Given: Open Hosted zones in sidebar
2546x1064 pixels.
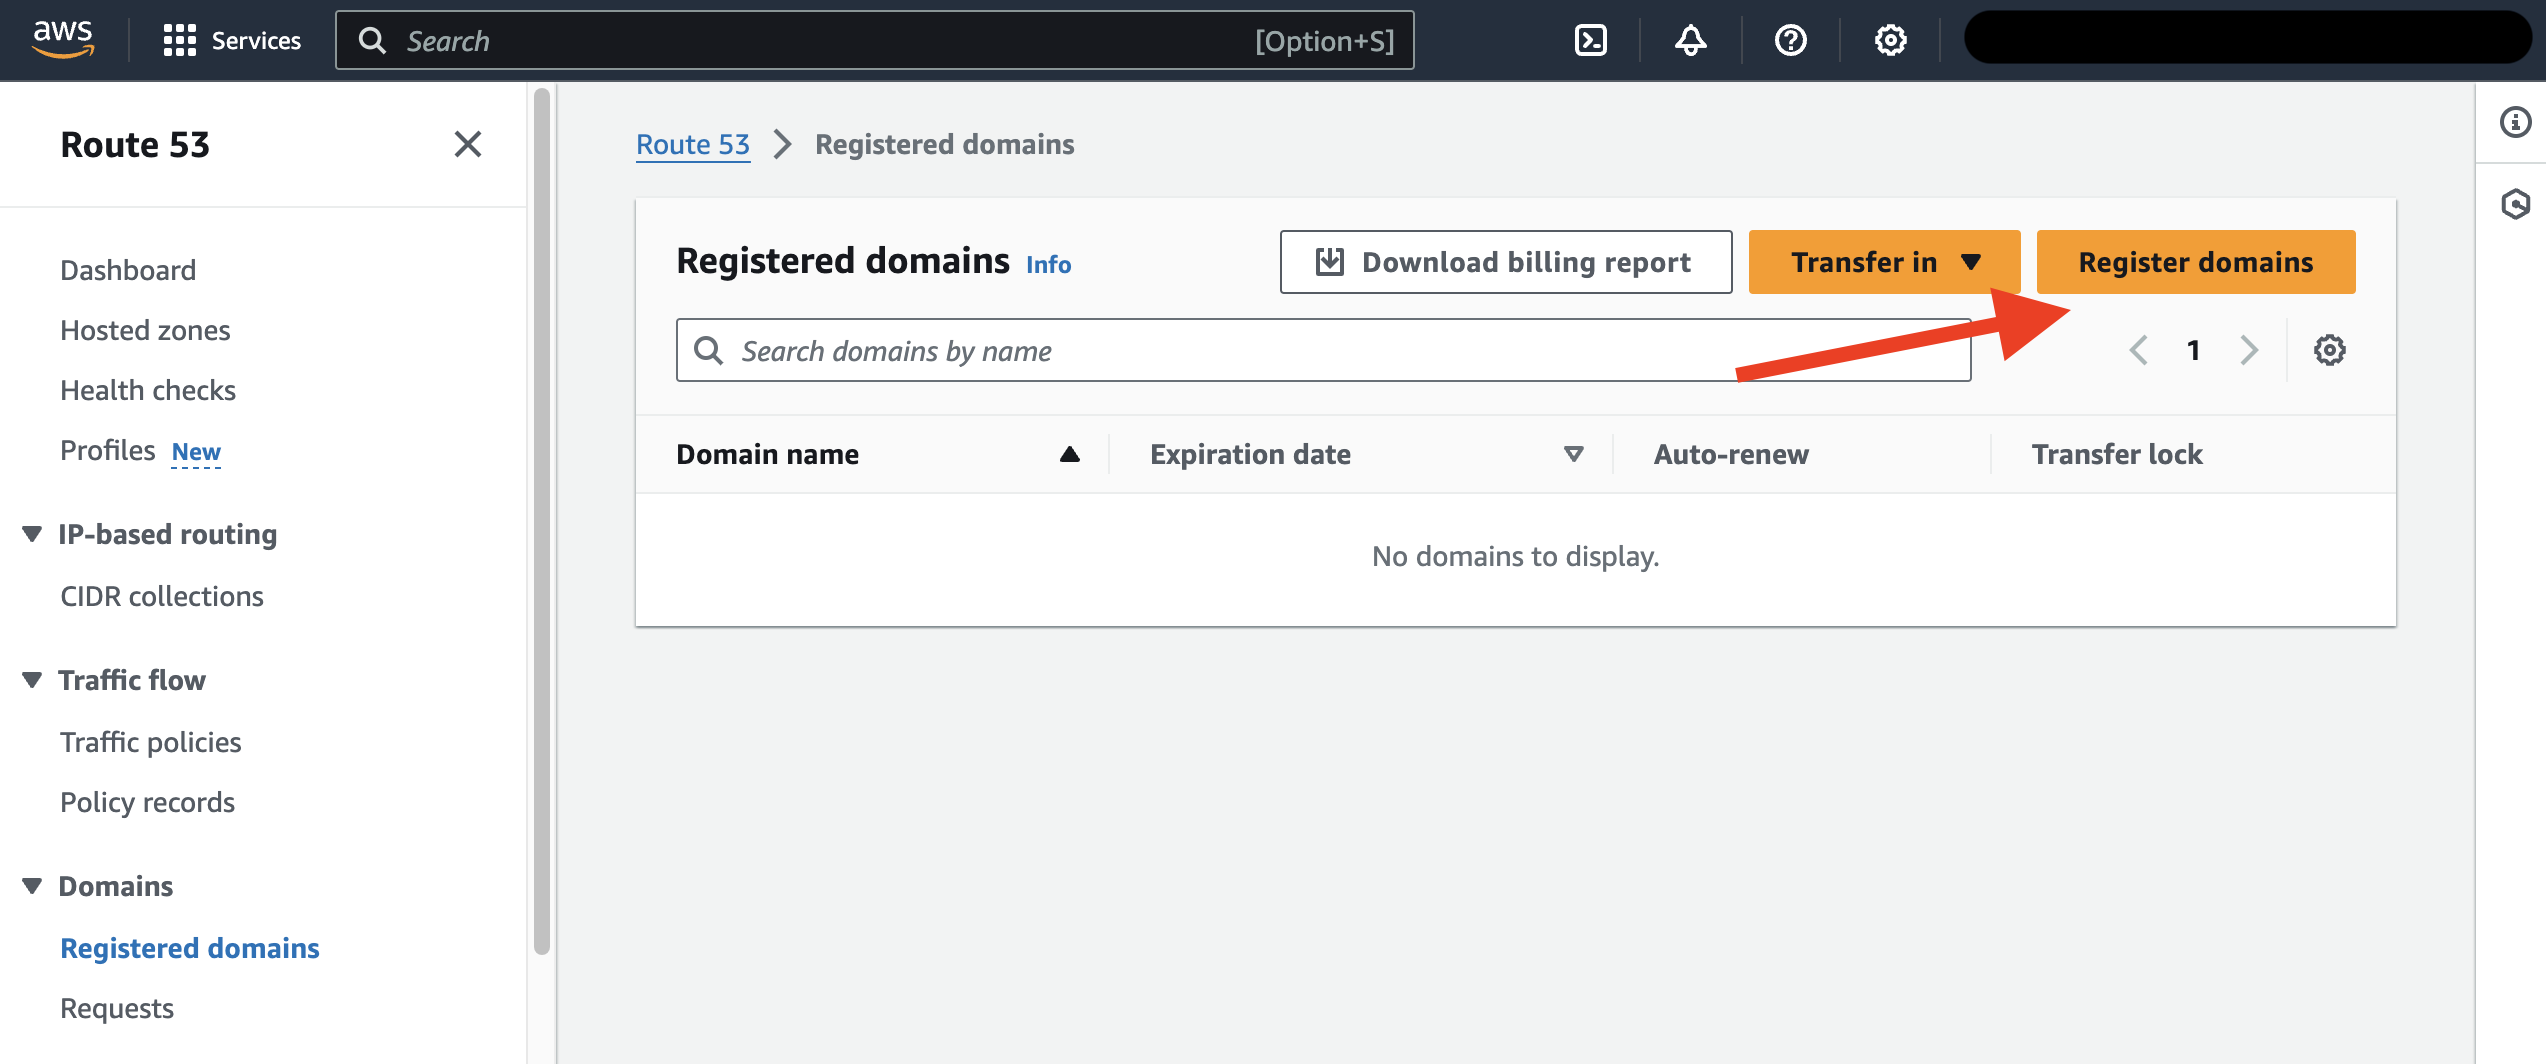Looking at the screenshot, I should [145, 330].
